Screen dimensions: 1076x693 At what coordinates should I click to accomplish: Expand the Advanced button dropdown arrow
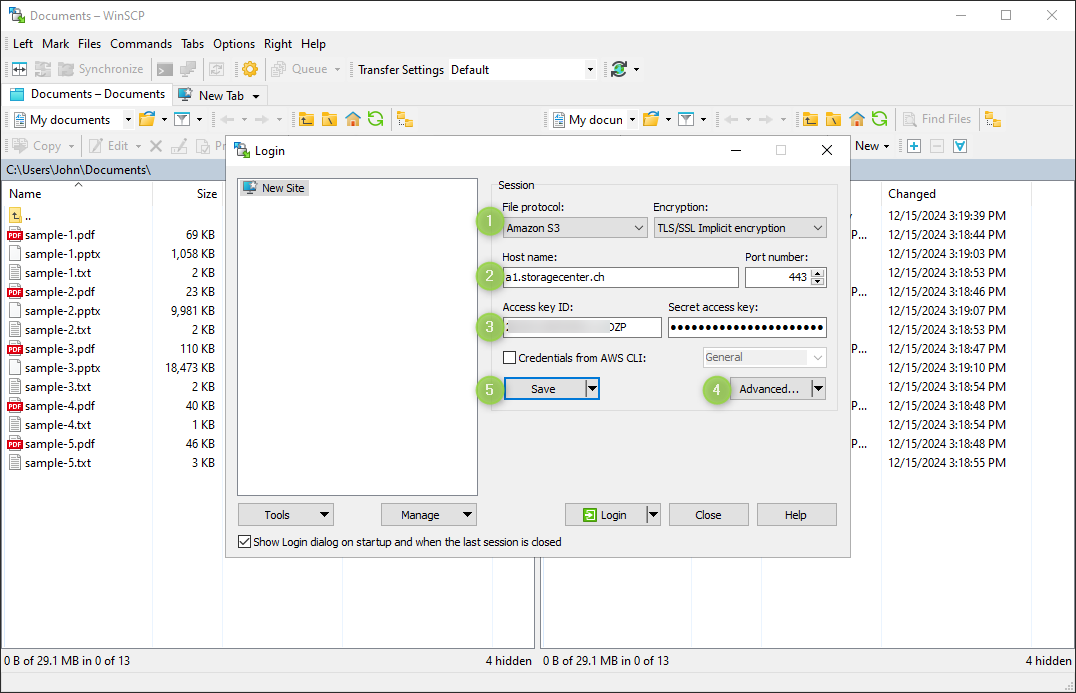[818, 389]
